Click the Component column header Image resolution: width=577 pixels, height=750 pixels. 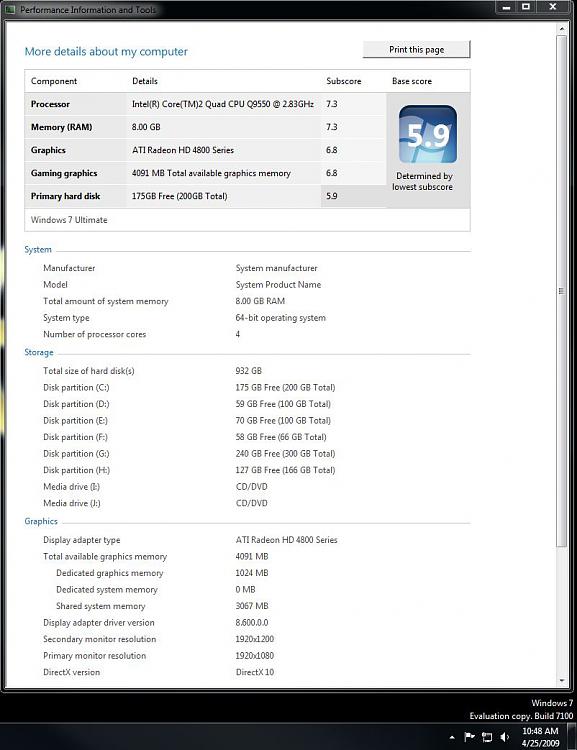click(x=54, y=81)
